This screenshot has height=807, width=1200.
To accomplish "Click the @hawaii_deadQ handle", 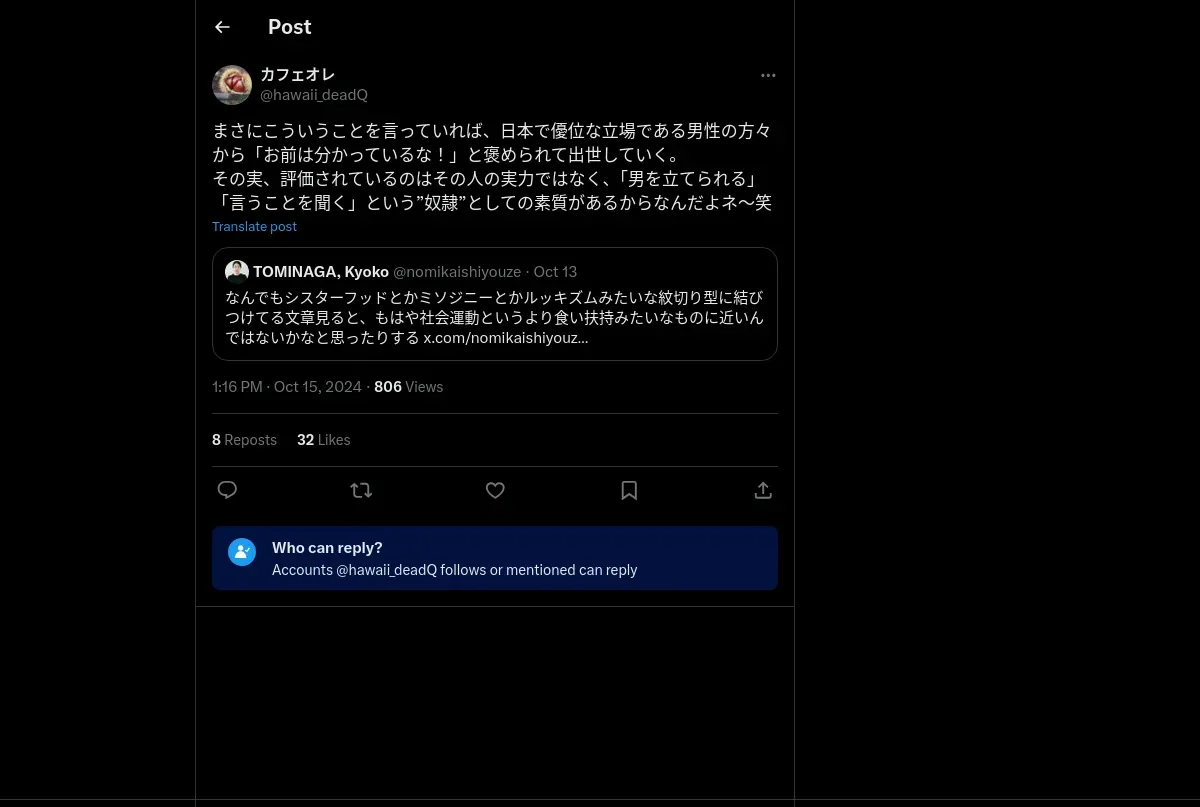I will pyautogui.click(x=314, y=95).
